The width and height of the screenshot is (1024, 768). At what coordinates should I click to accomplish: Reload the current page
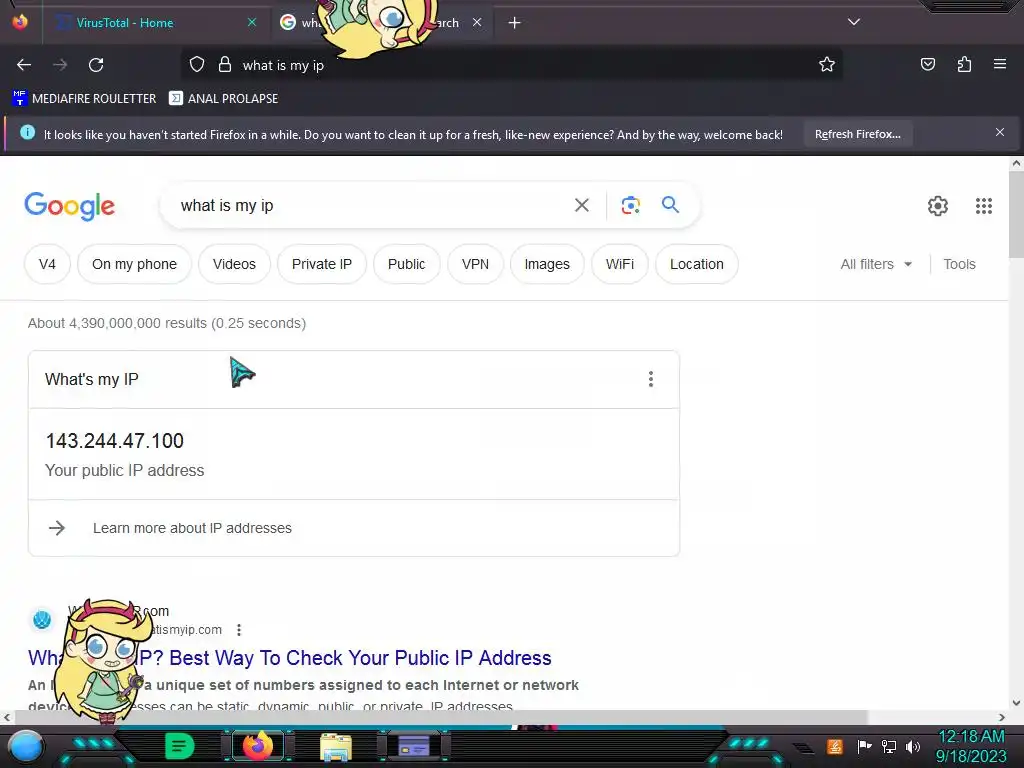coord(96,65)
